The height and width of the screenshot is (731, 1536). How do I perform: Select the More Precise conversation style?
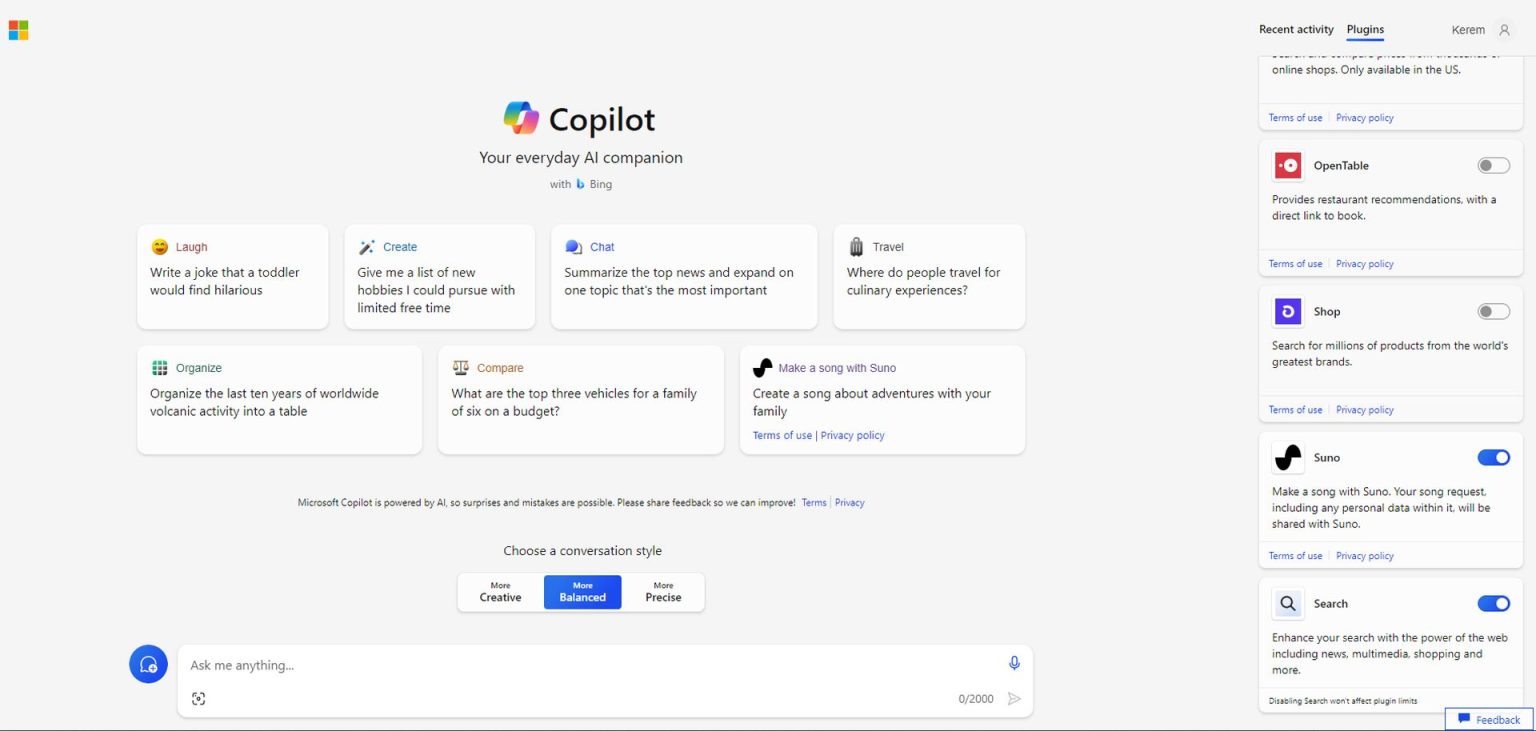(663, 591)
